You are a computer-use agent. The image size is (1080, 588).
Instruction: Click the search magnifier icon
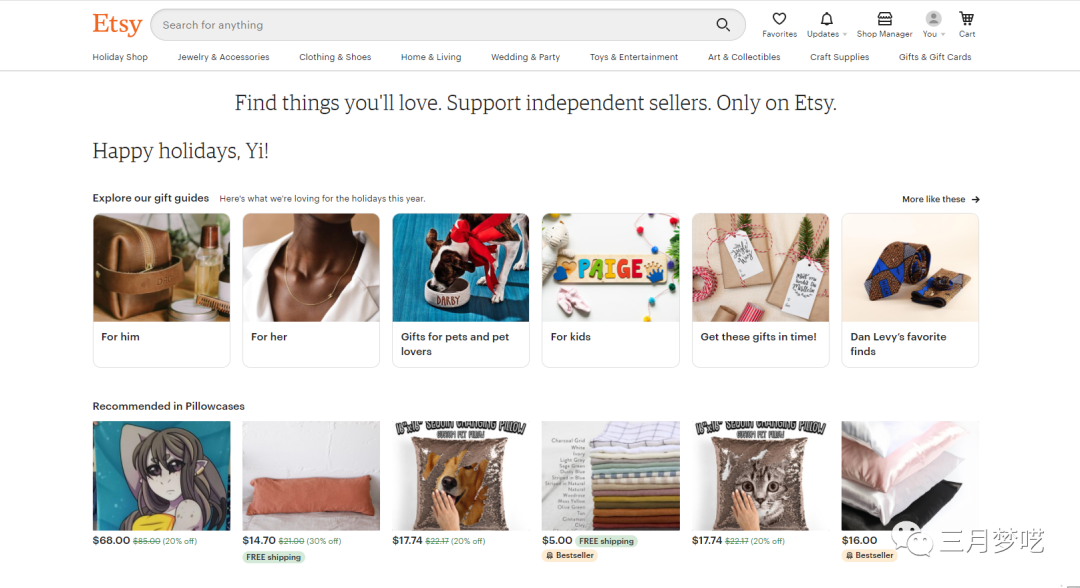click(x=723, y=25)
